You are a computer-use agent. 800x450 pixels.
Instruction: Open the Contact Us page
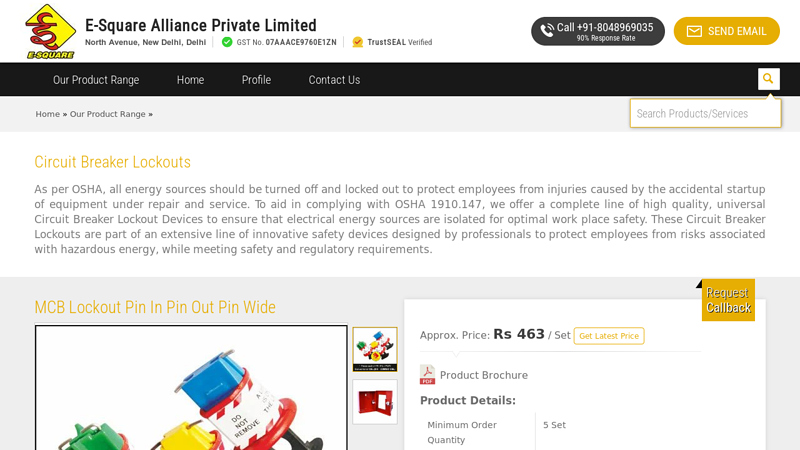coord(334,80)
